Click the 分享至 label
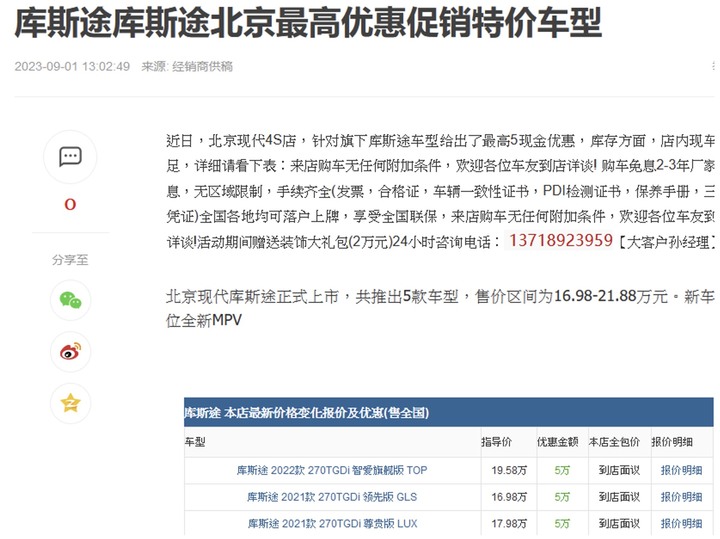Screen dimensions: 720x539 pos(70,260)
